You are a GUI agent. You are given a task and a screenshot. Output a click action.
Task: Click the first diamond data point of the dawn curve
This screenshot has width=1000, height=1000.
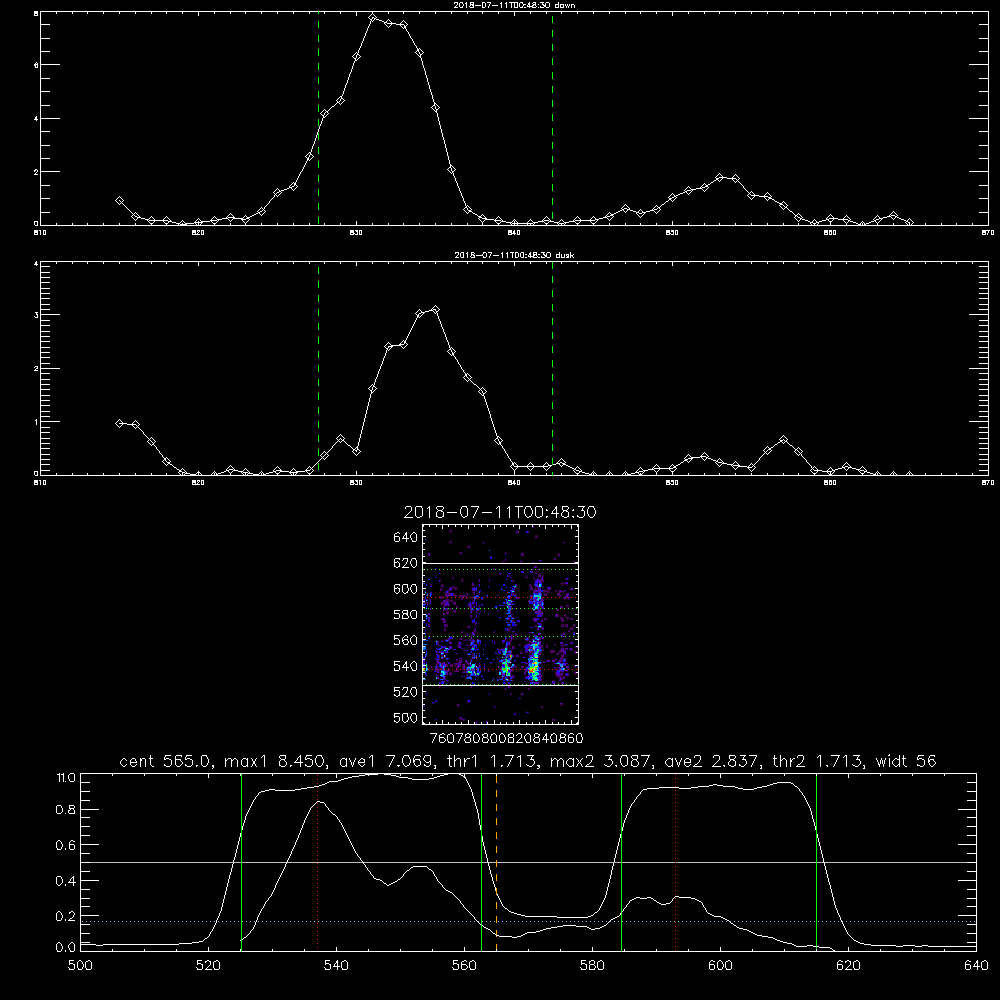coord(119,200)
